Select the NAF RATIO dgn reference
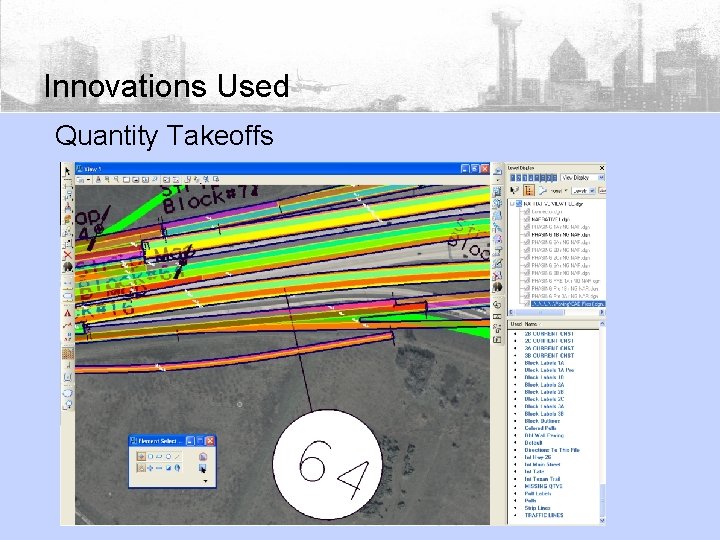720x540 pixels. pos(550,219)
